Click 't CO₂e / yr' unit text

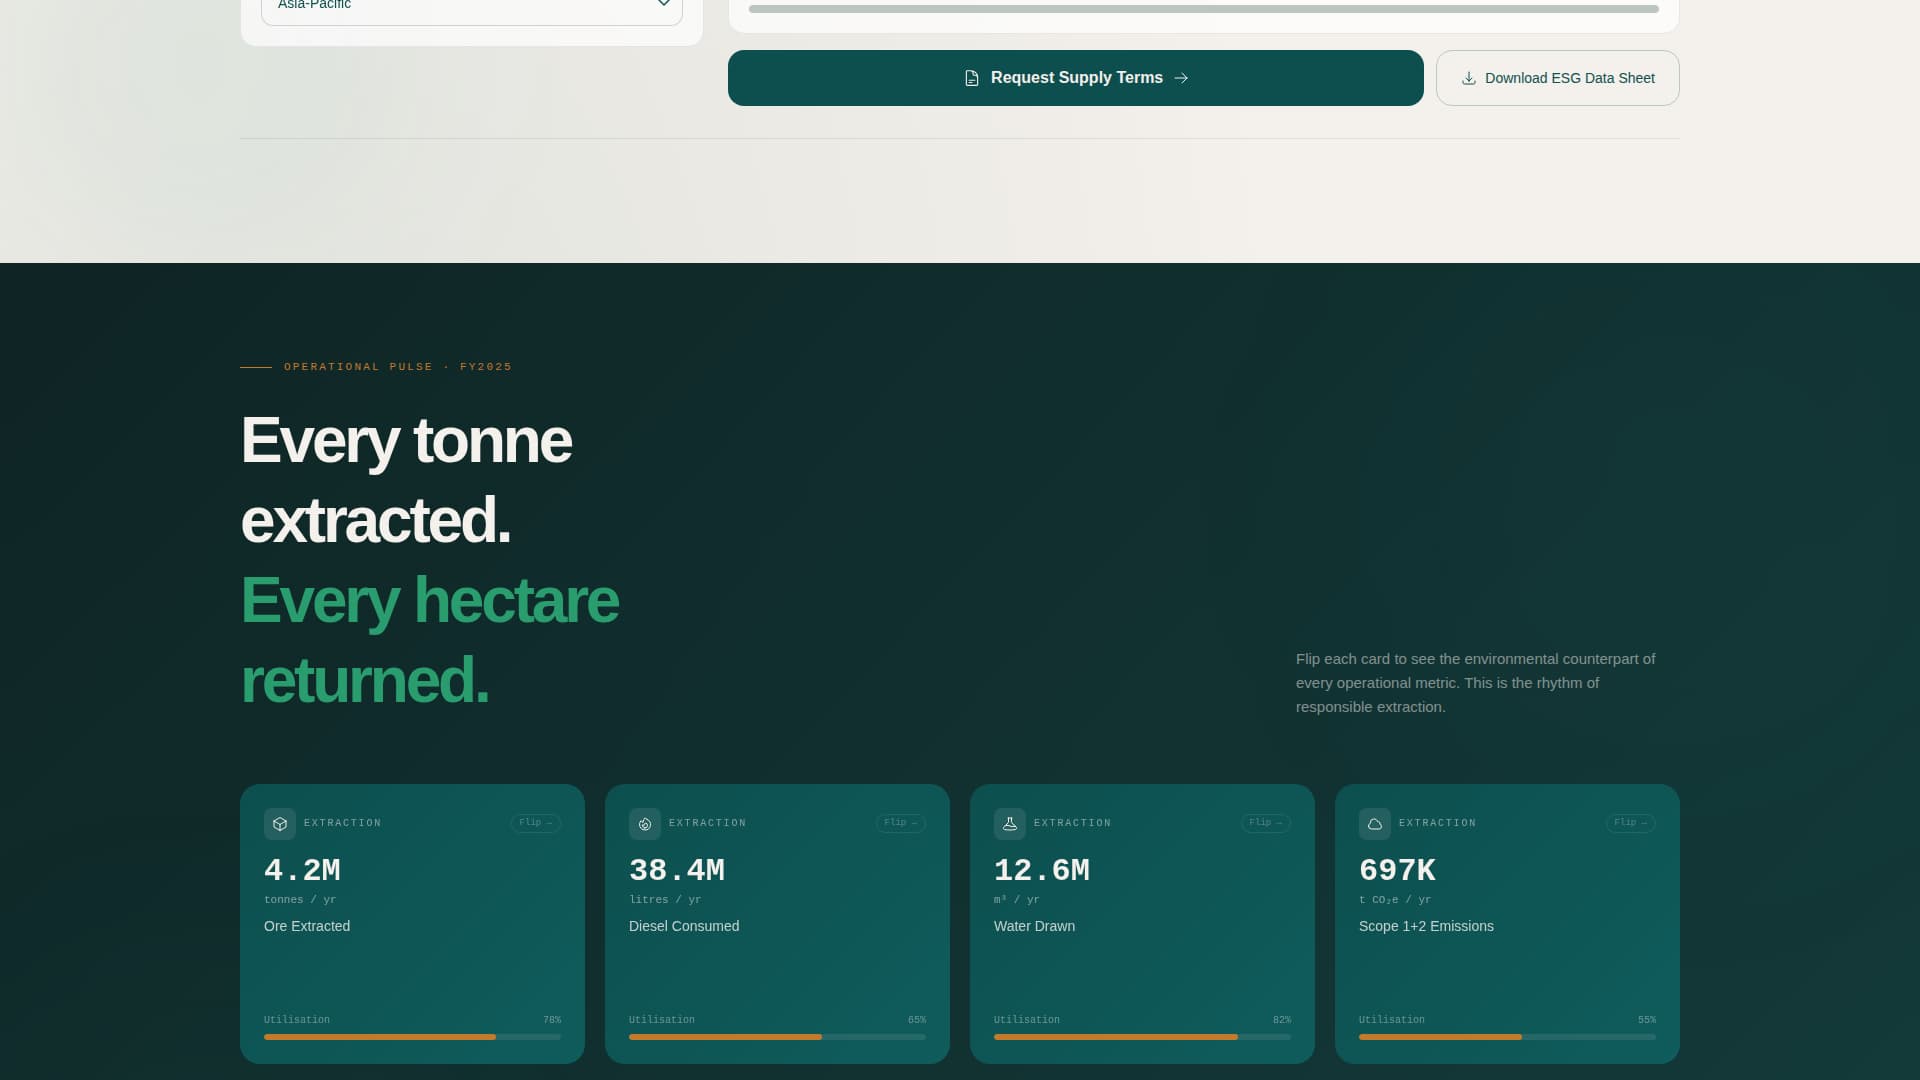[x=1395, y=900]
